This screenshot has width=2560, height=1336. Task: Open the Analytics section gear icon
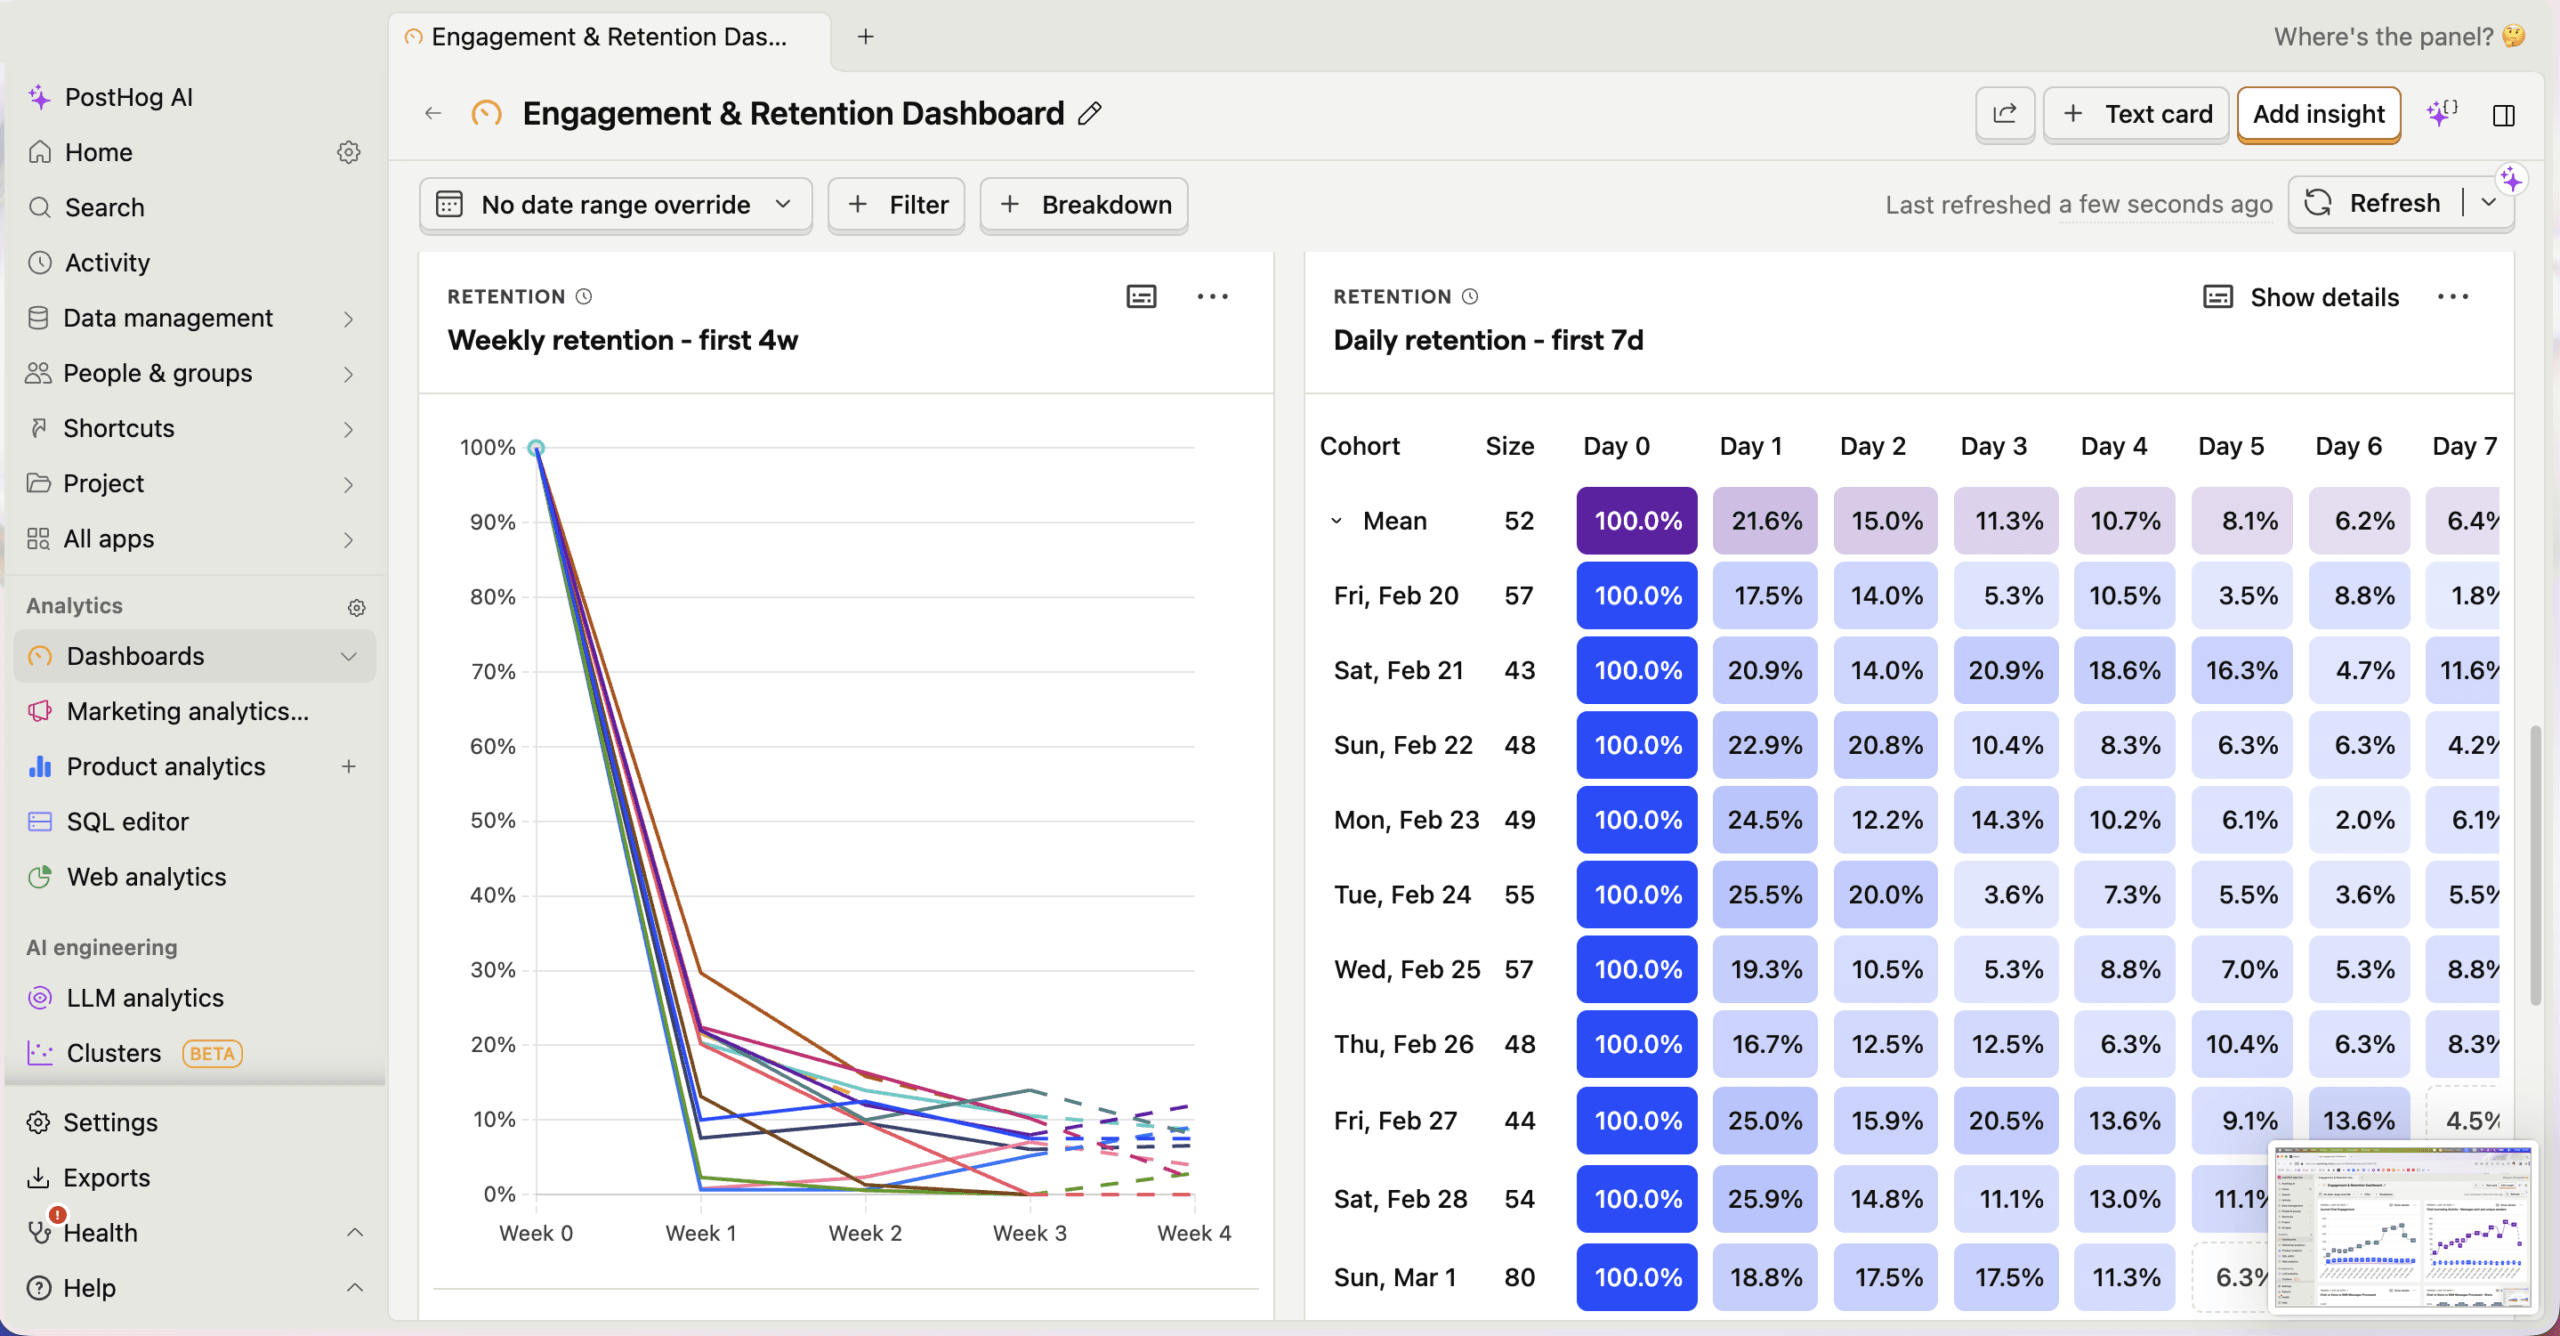point(356,607)
